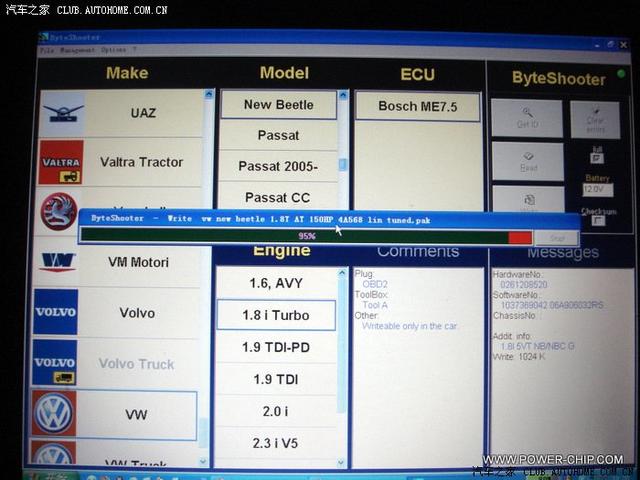The image size is (640, 480).
Task: Click Tool A toolbox value in Comments
Action: click(375, 305)
